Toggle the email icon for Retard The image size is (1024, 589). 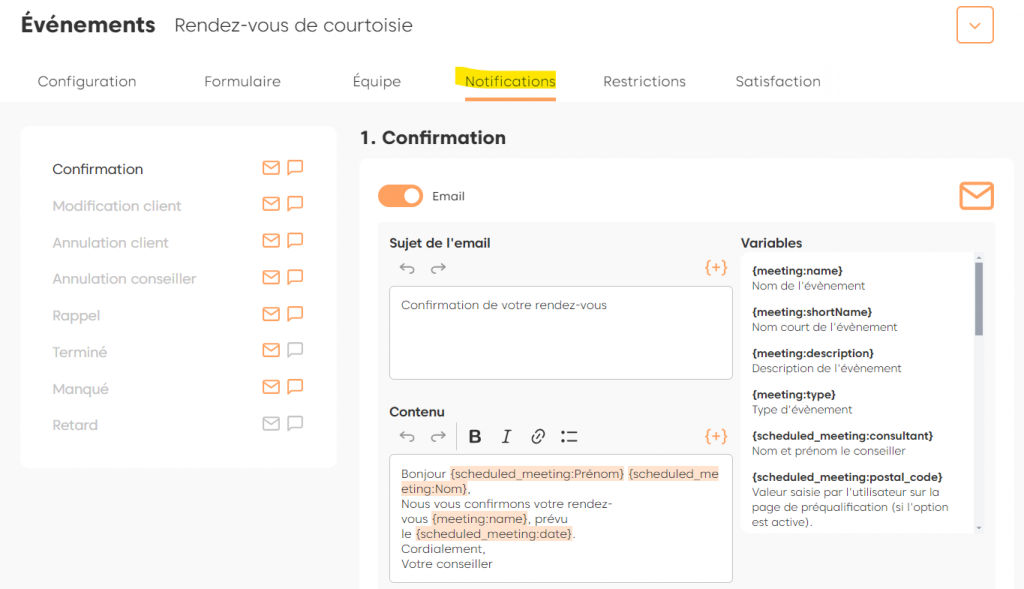[x=271, y=423]
